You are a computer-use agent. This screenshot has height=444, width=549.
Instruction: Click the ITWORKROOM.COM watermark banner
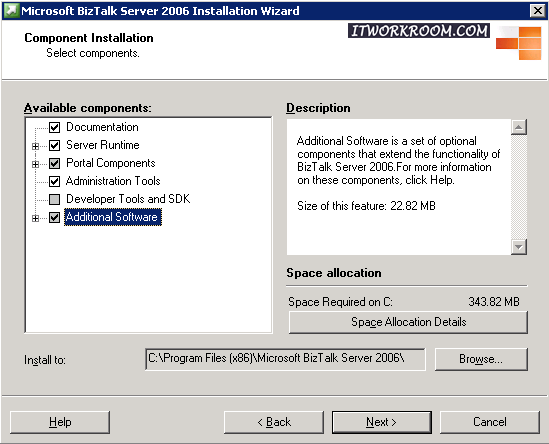(419, 31)
